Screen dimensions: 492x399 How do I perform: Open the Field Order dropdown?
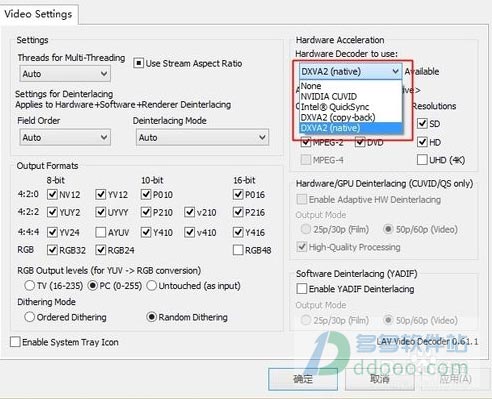pyautogui.click(x=65, y=137)
